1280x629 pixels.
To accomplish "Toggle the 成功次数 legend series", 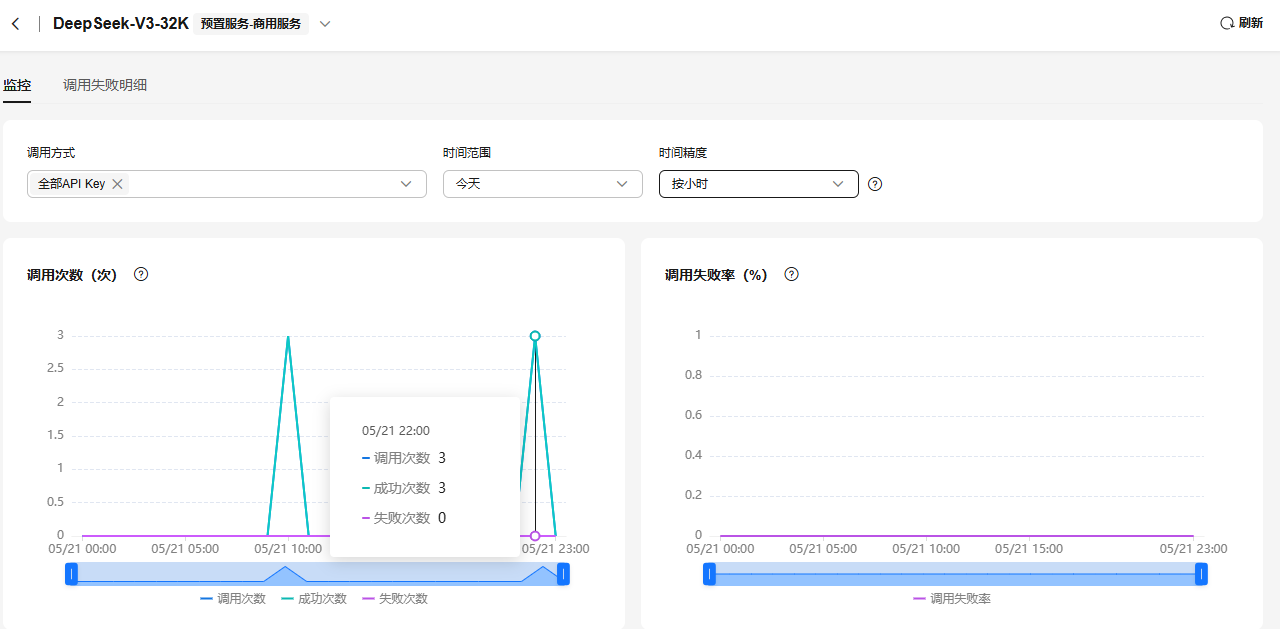I will tap(314, 598).
